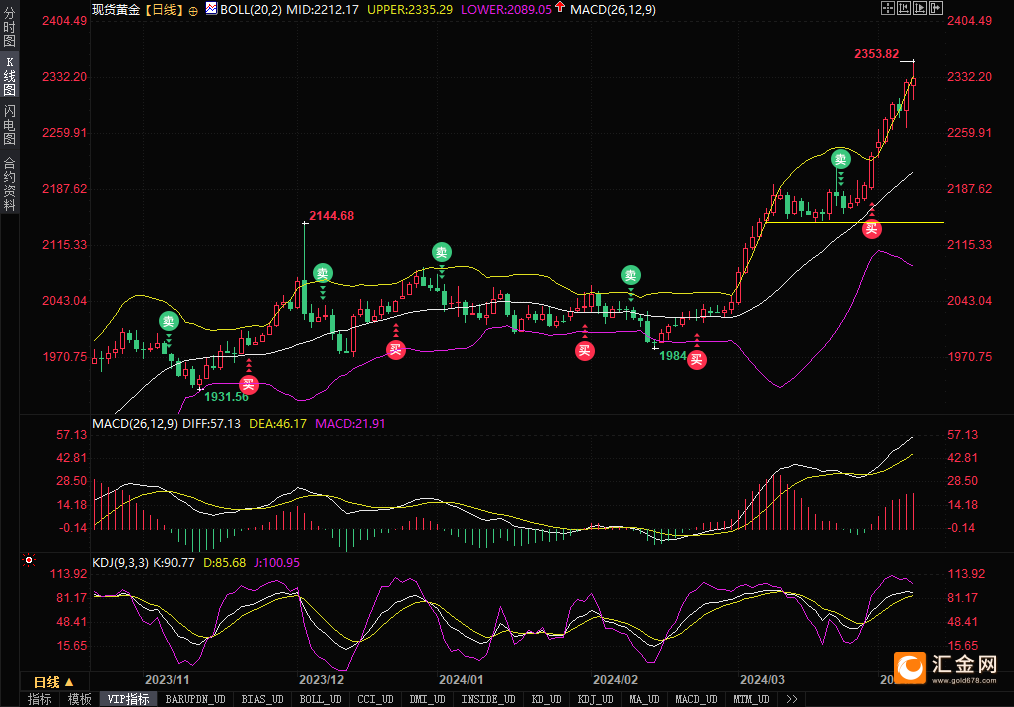Choose the MACD_UD indicator
1014x707 pixels.
696,699
